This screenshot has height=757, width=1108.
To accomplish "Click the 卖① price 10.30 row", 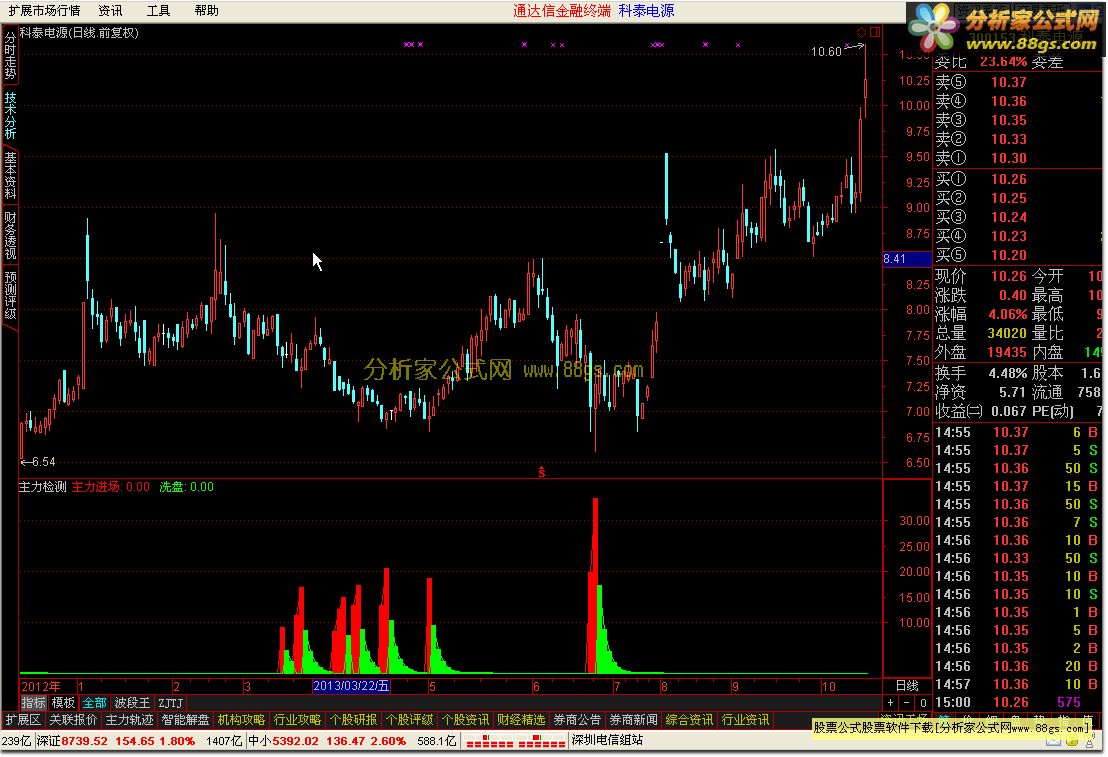I will point(1018,158).
